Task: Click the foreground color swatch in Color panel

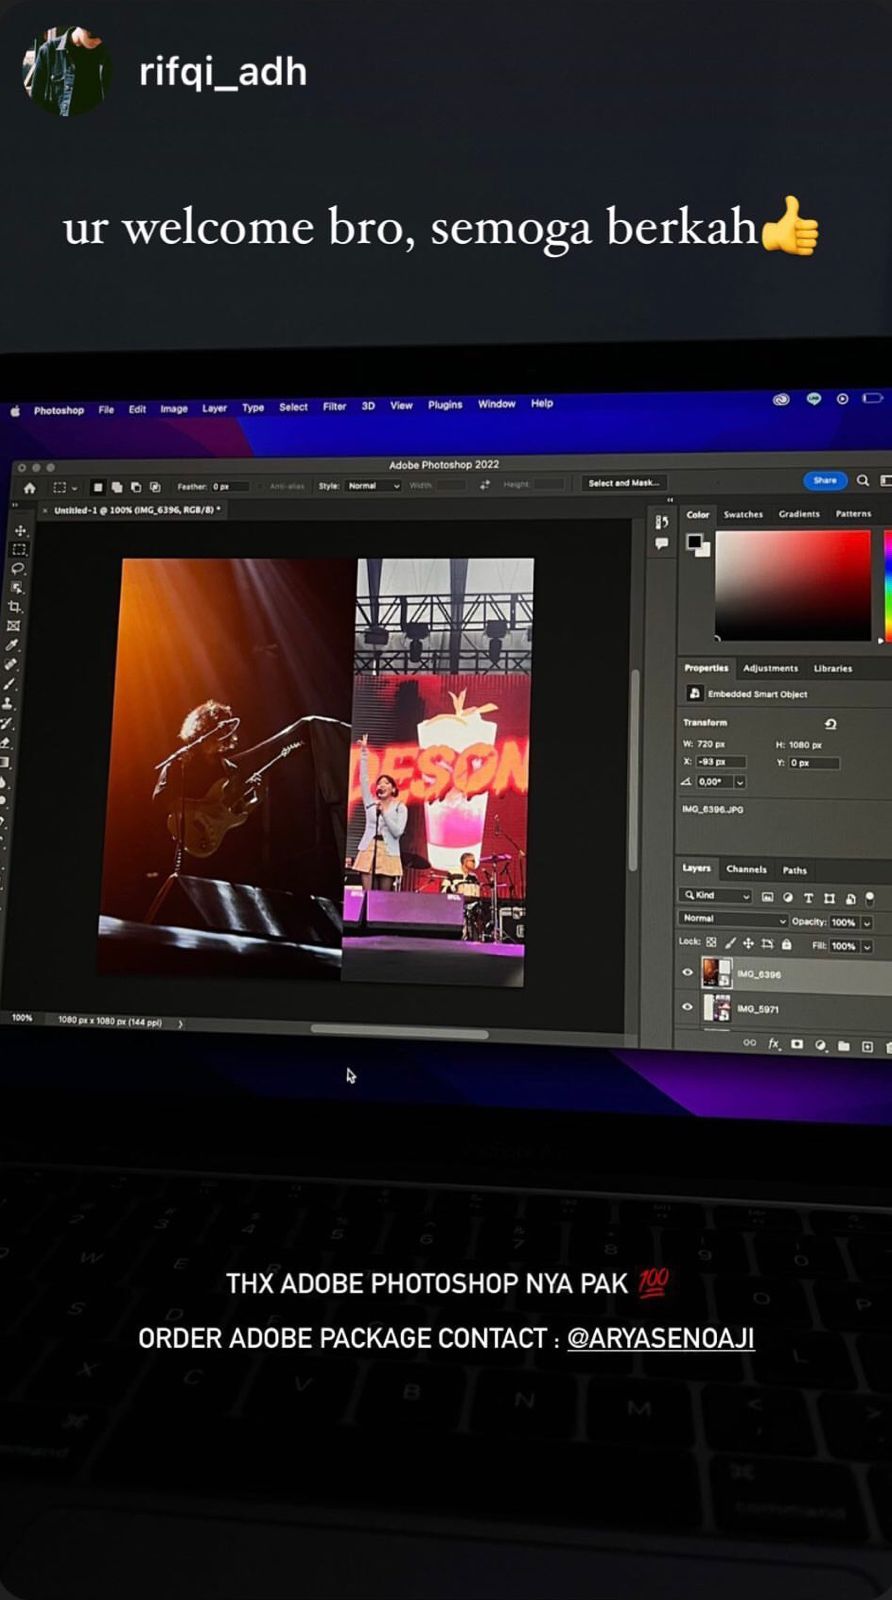Action: (x=694, y=541)
